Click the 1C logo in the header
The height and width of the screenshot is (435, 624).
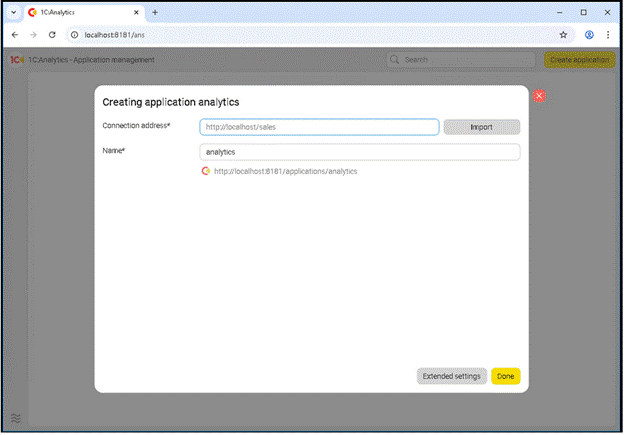point(17,60)
